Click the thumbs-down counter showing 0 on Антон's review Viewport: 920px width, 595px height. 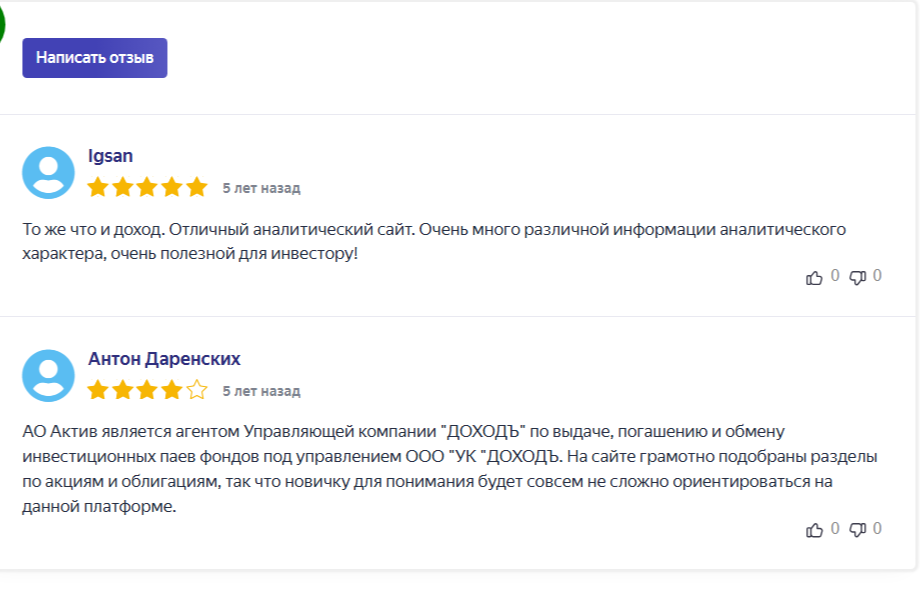(875, 529)
